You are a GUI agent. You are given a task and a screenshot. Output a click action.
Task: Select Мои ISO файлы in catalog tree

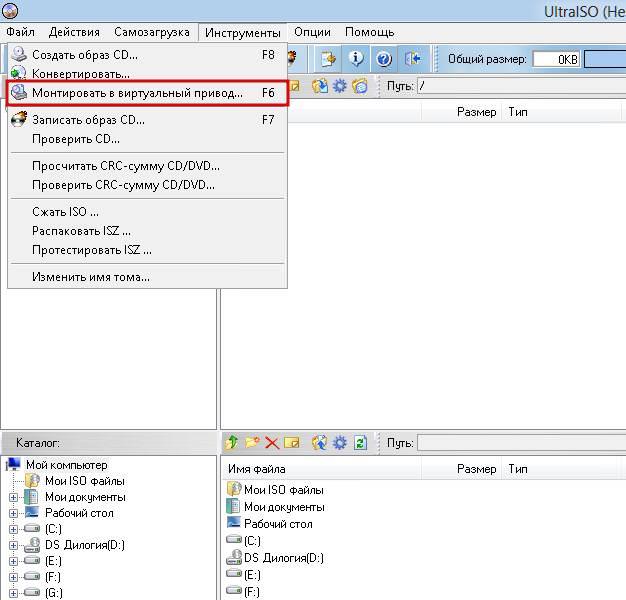point(85,481)
